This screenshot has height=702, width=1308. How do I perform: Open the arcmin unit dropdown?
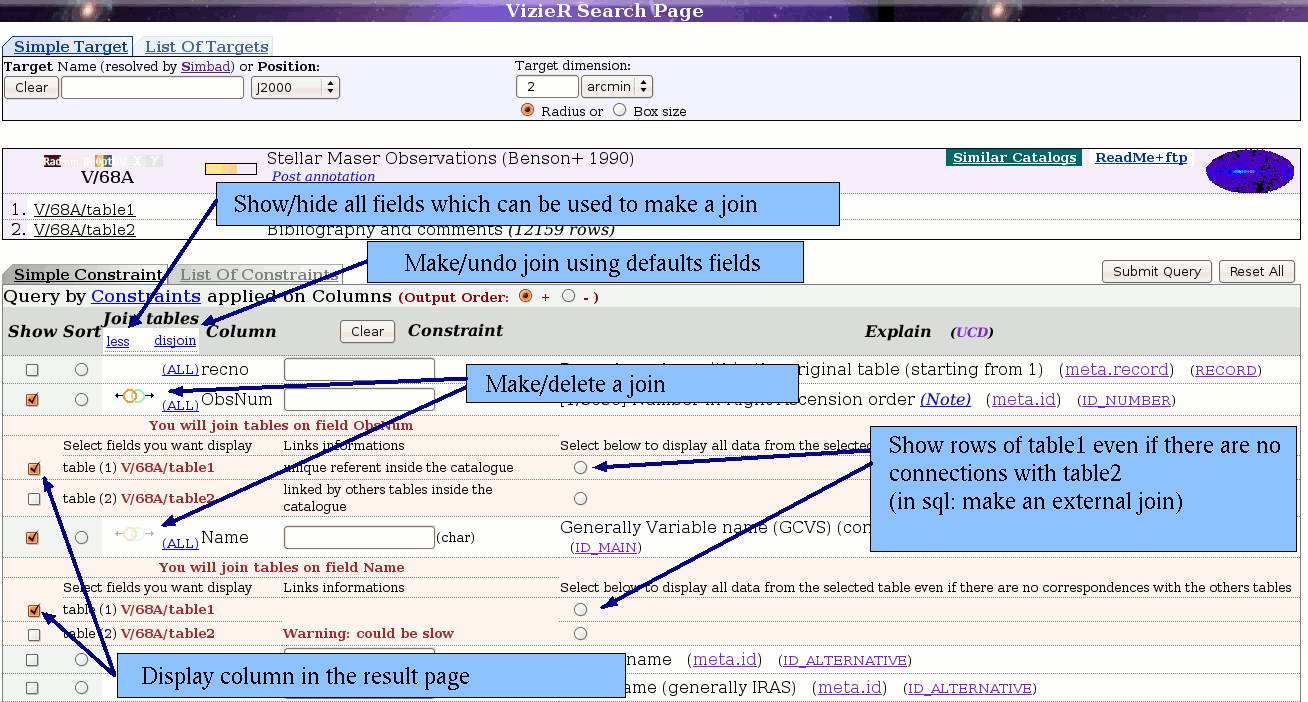click(x=617, y=87)
